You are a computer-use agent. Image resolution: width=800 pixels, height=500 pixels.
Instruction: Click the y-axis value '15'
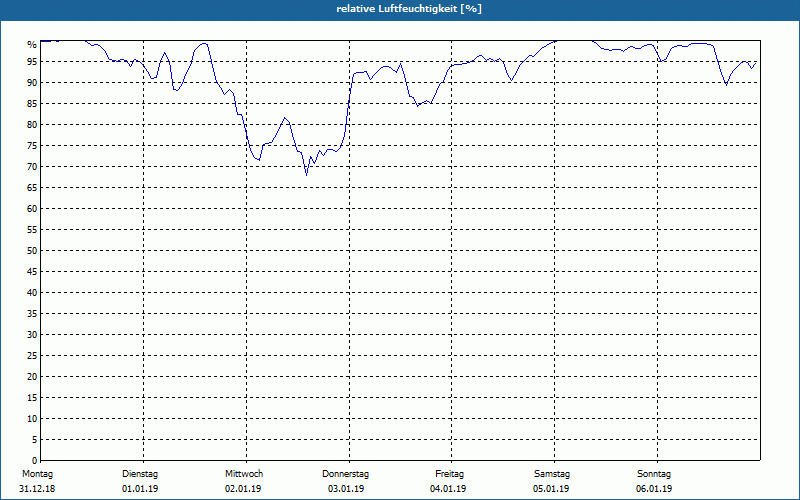pyautogui.click(x=32, y=398)
